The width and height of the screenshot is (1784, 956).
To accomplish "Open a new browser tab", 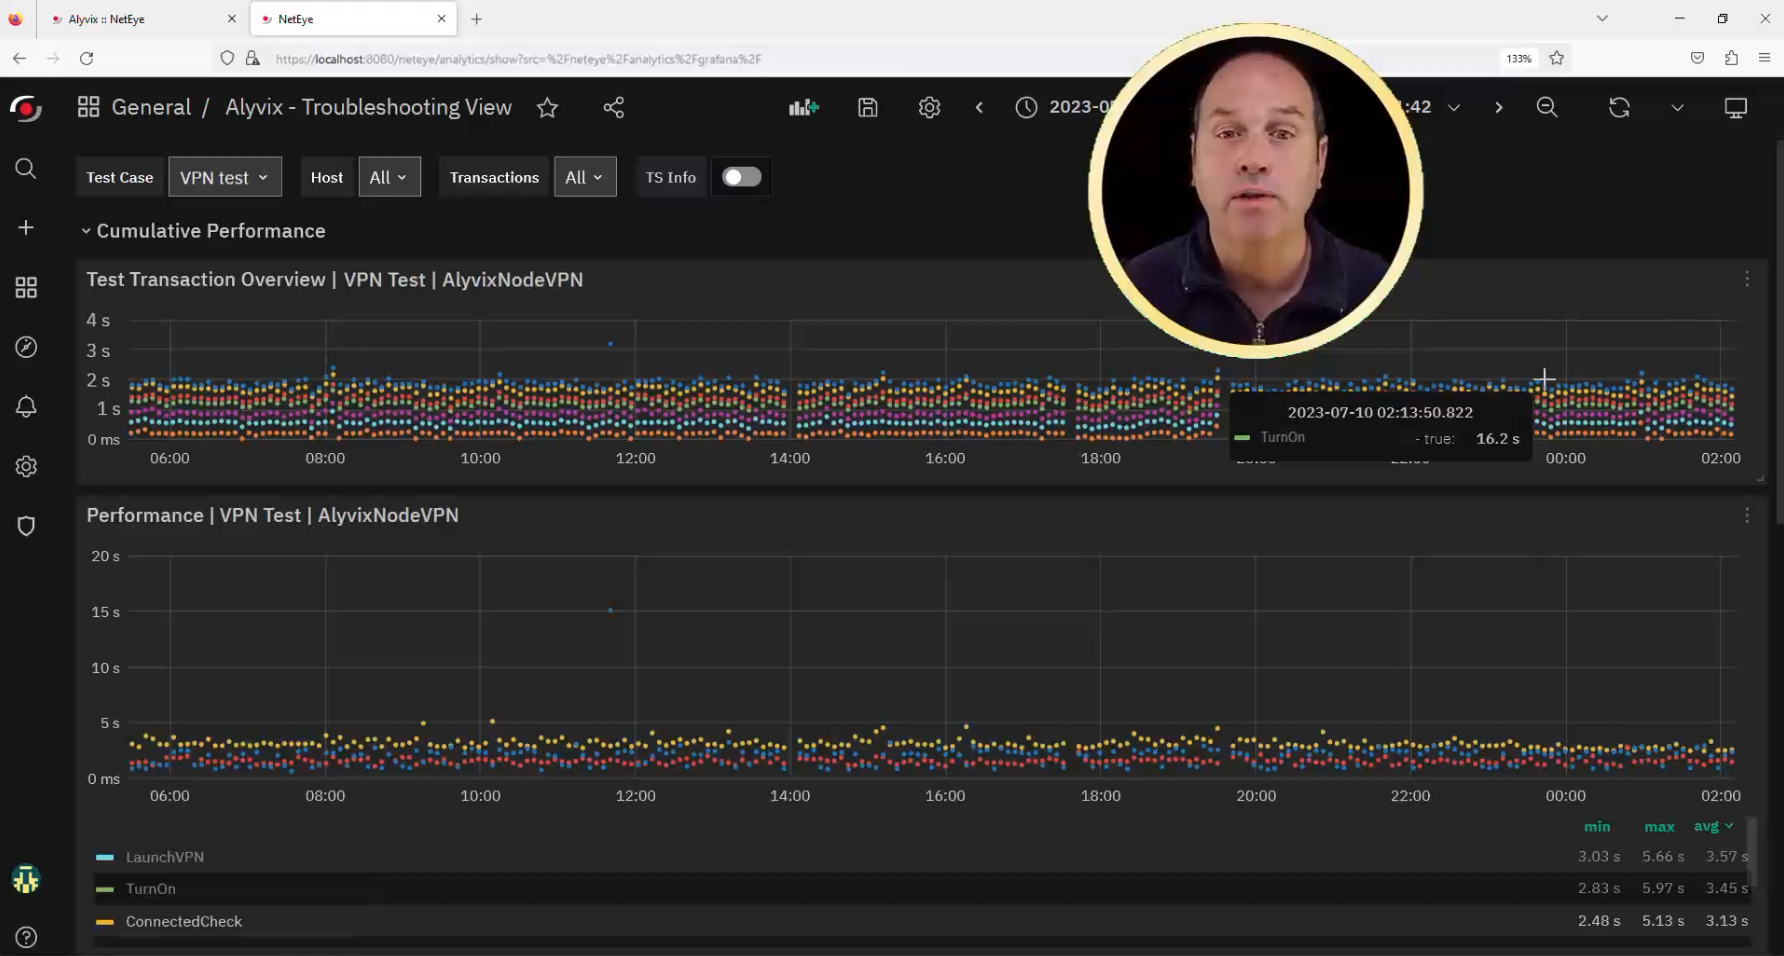I will point(477,19).
